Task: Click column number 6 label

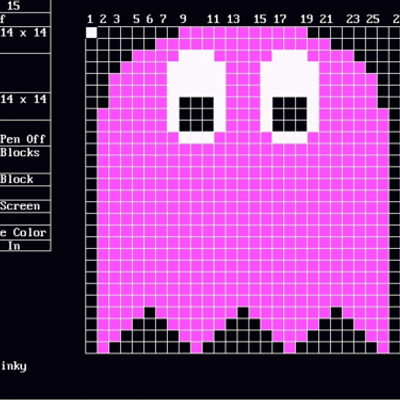Action: [150, 19]
